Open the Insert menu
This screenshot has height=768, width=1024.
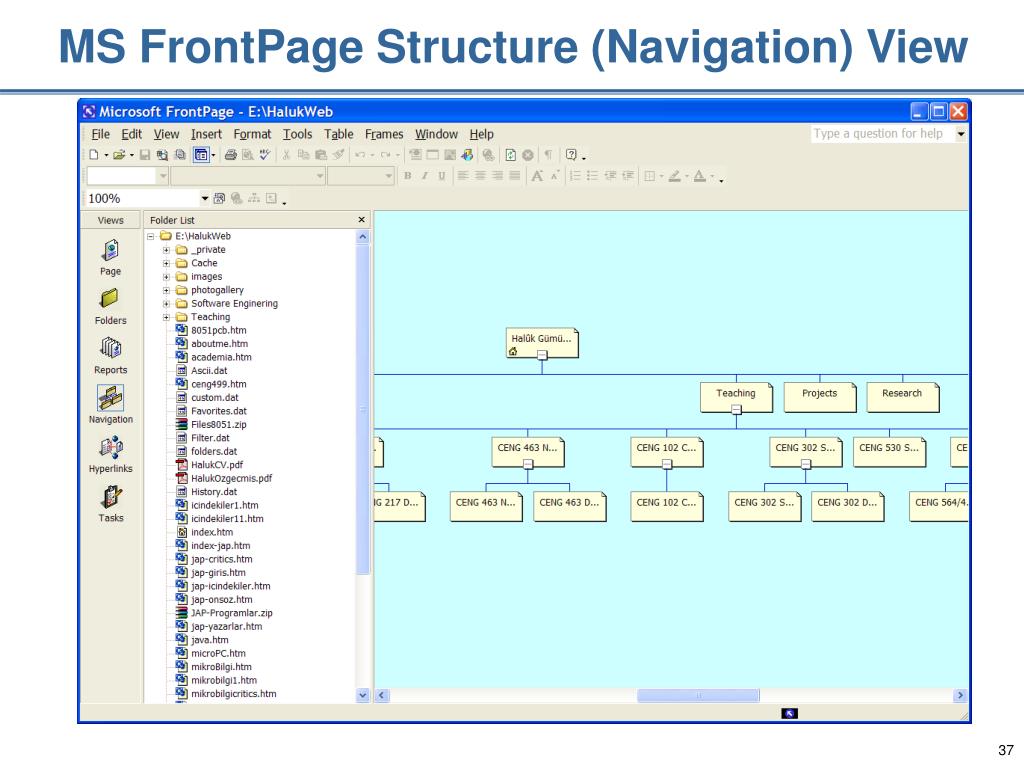[x=206, y=134]
